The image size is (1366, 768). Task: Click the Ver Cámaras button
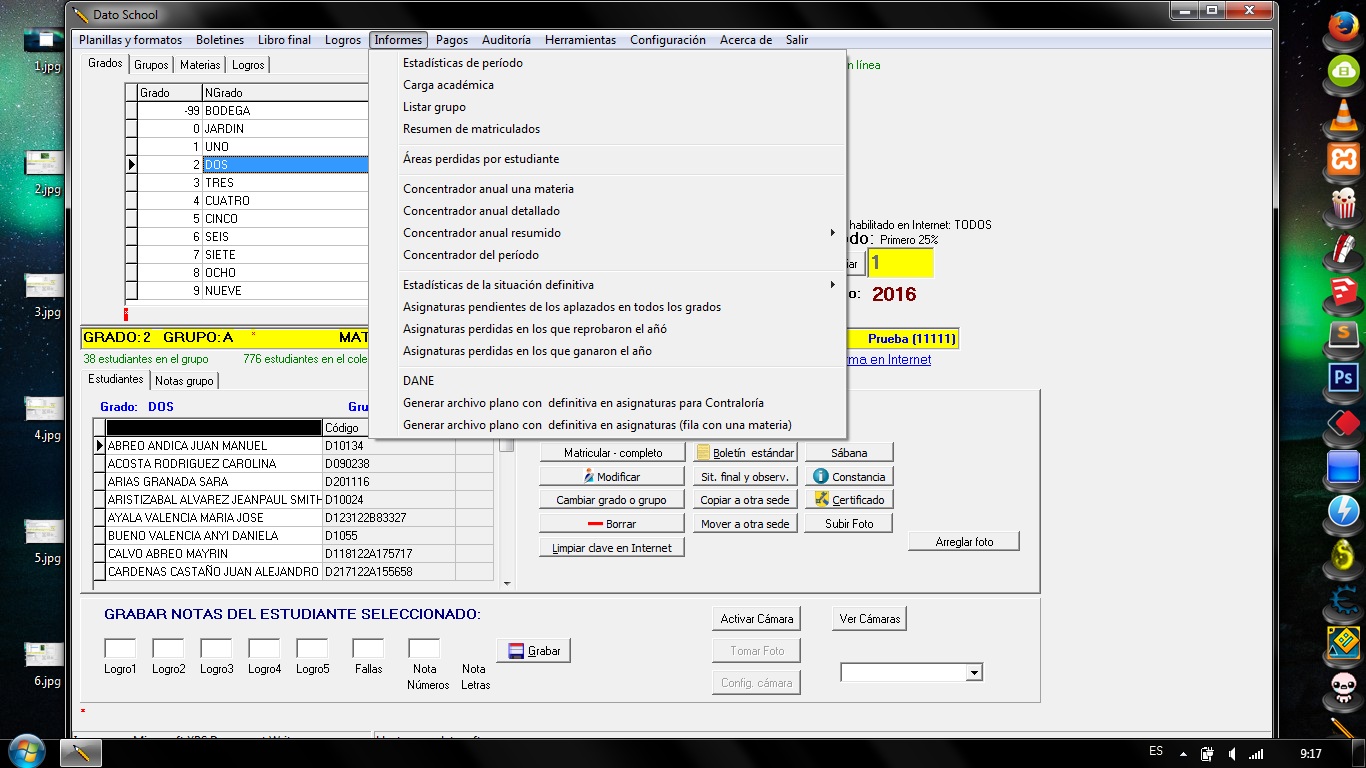coord(869,619)
